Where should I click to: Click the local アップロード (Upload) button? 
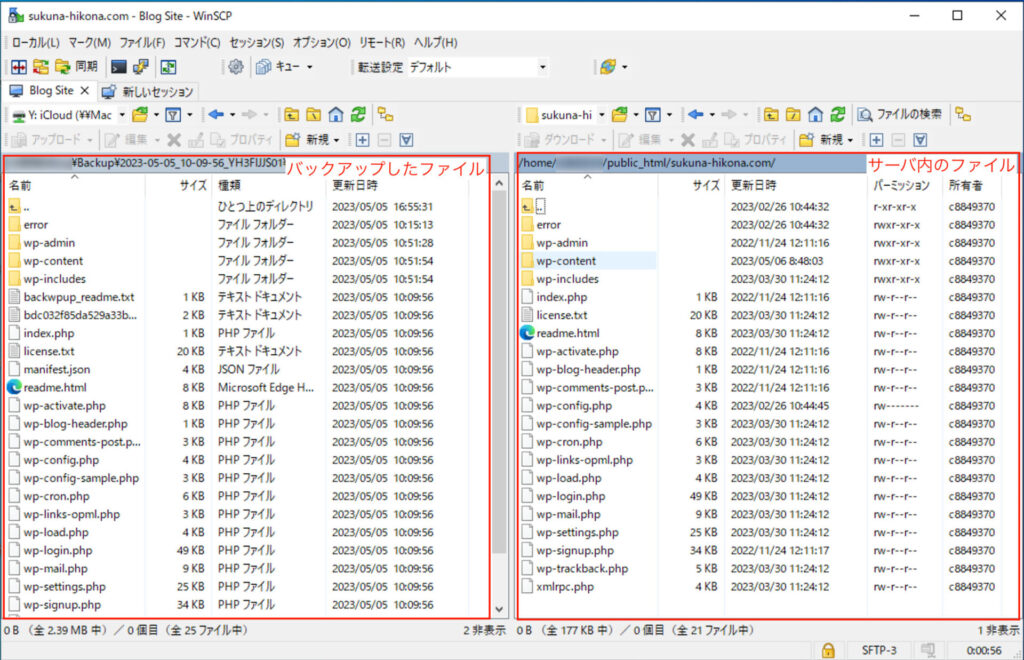[x=48, y=140]
